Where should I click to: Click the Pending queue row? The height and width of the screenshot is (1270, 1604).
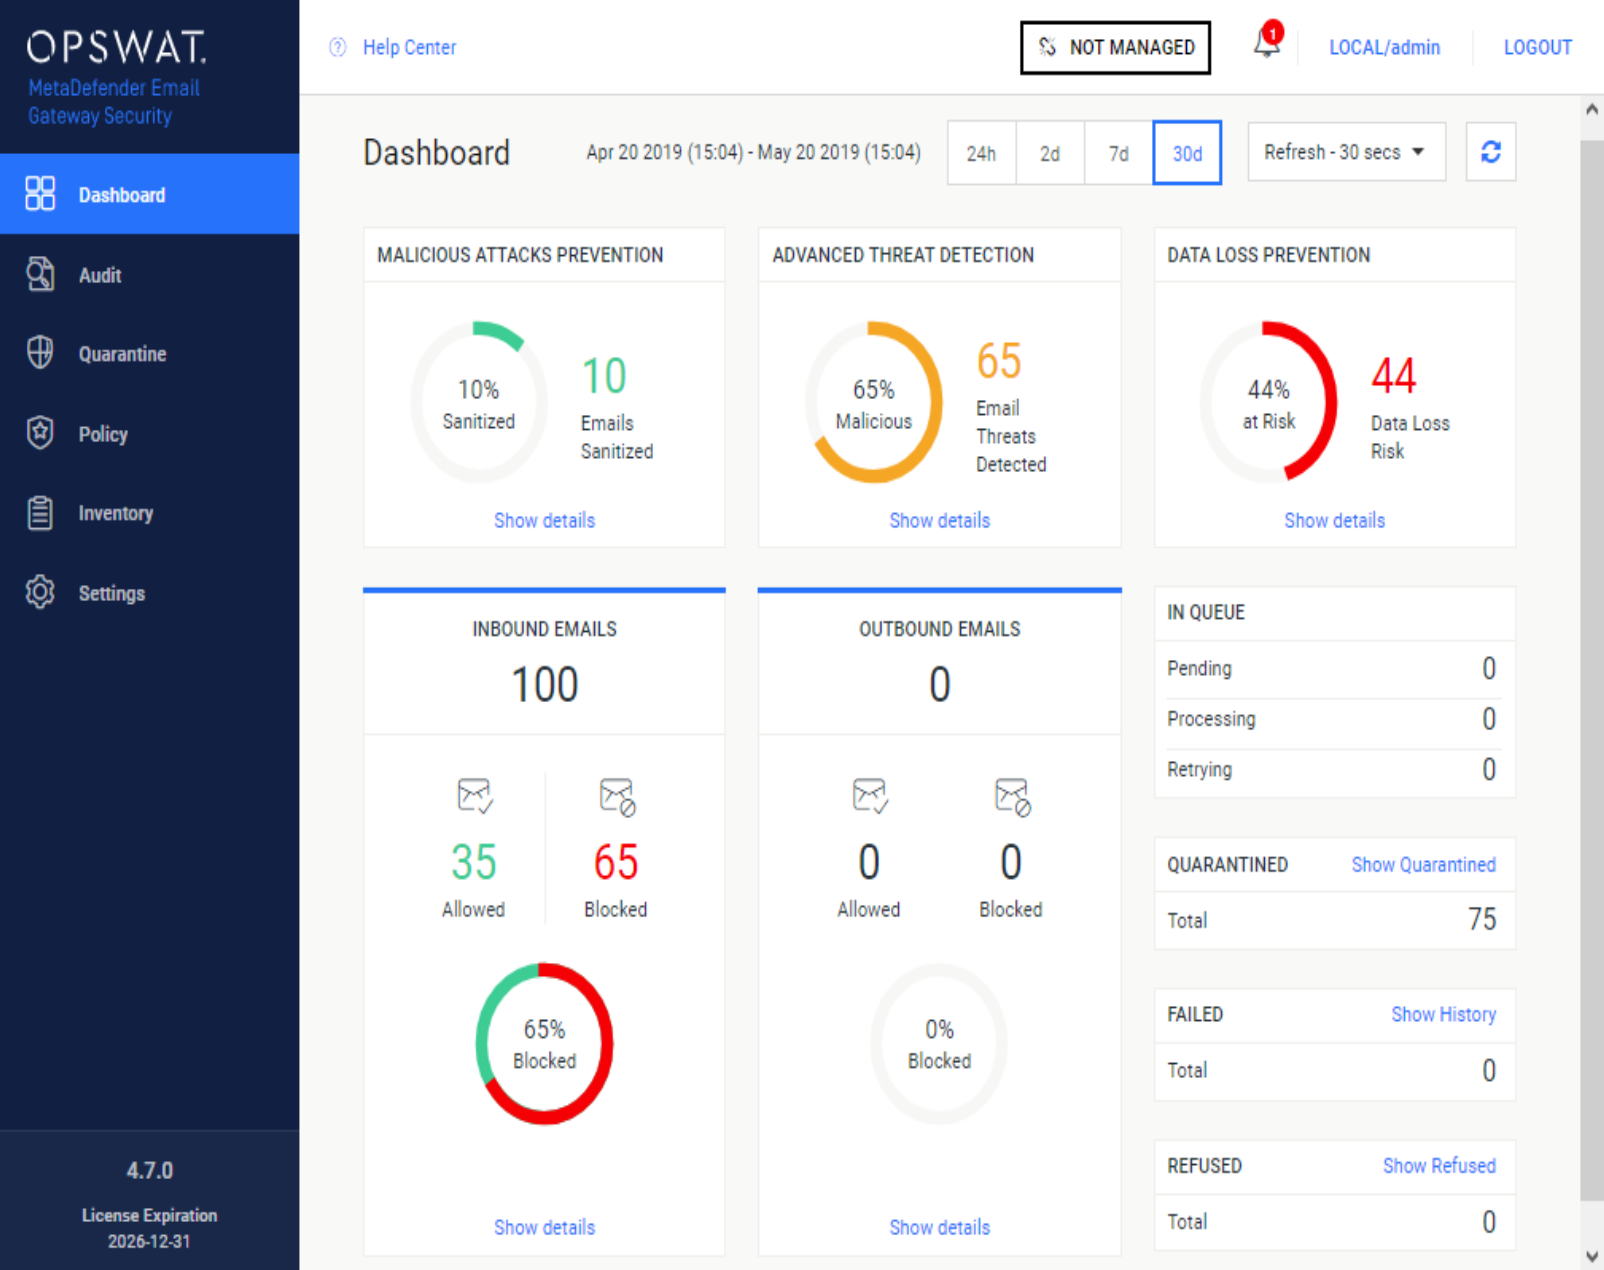(1334, 668)
